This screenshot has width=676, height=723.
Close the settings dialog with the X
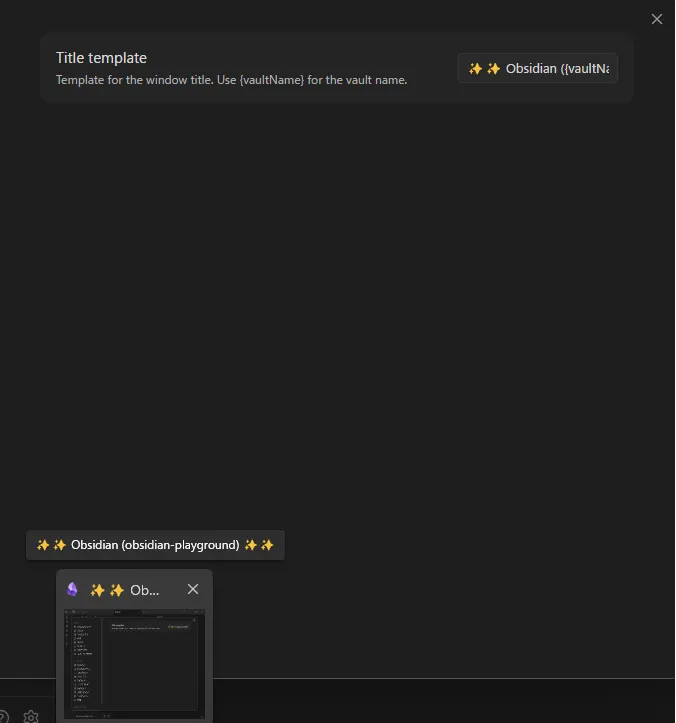pyautogui.click(x=657, y=19)
